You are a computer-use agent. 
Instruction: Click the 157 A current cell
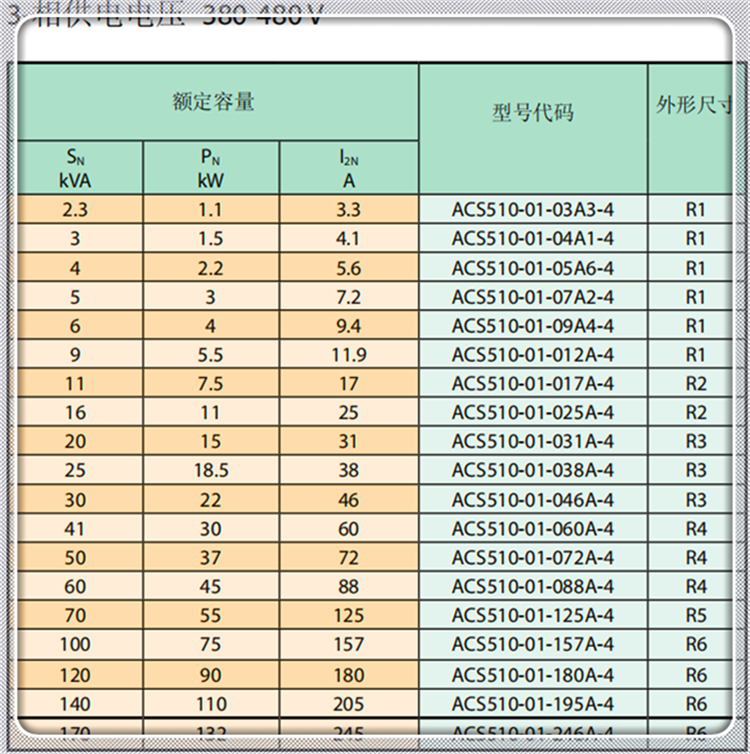349,644
